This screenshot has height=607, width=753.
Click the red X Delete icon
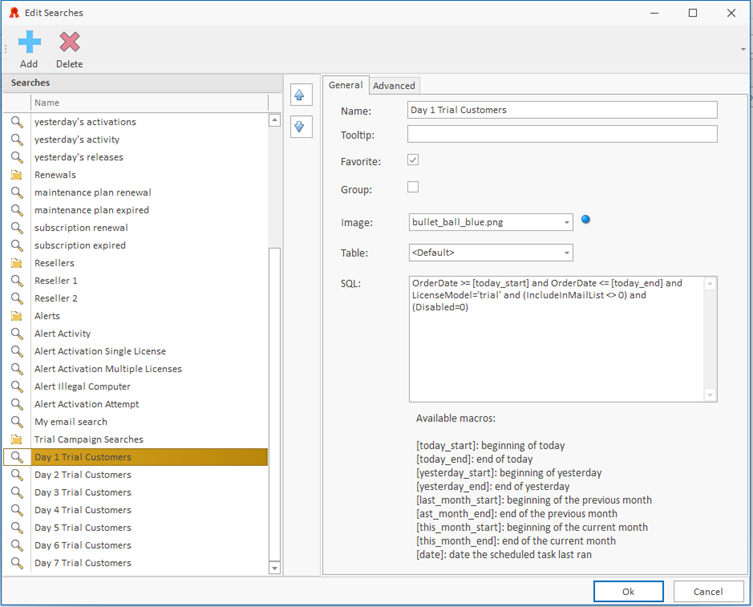(69, 42)
